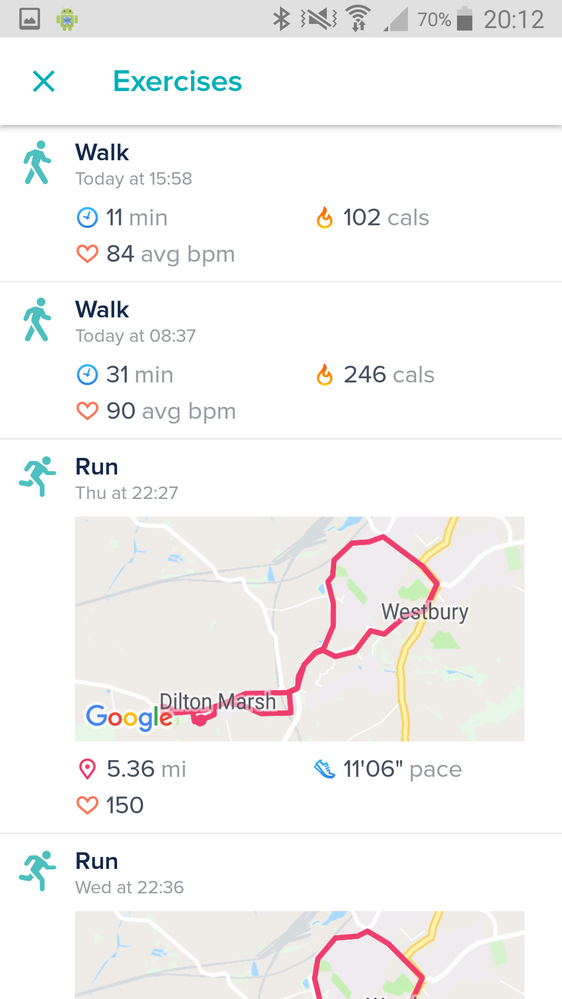Tap the running figure icon for Wednesday run
Image resolution: width=562 pixels, height=999 pixels.
pyautogui.click(x=37, y=870)
